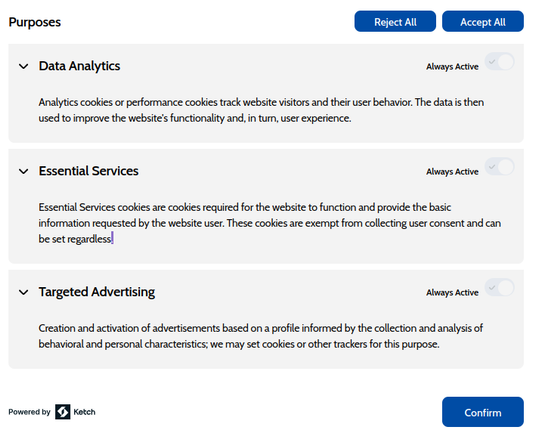Click the Purposes heading

tap(35, 22)
